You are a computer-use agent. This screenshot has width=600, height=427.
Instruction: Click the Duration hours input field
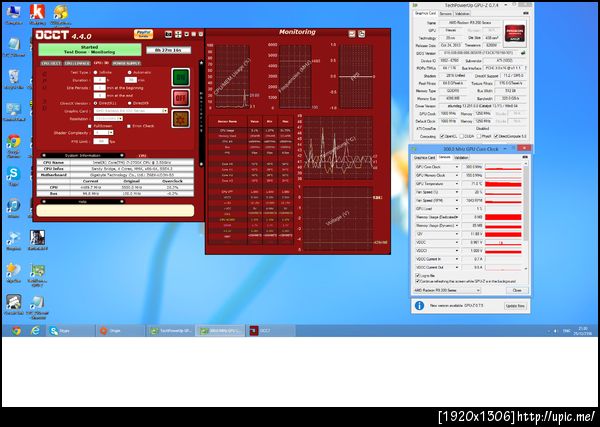99,80
